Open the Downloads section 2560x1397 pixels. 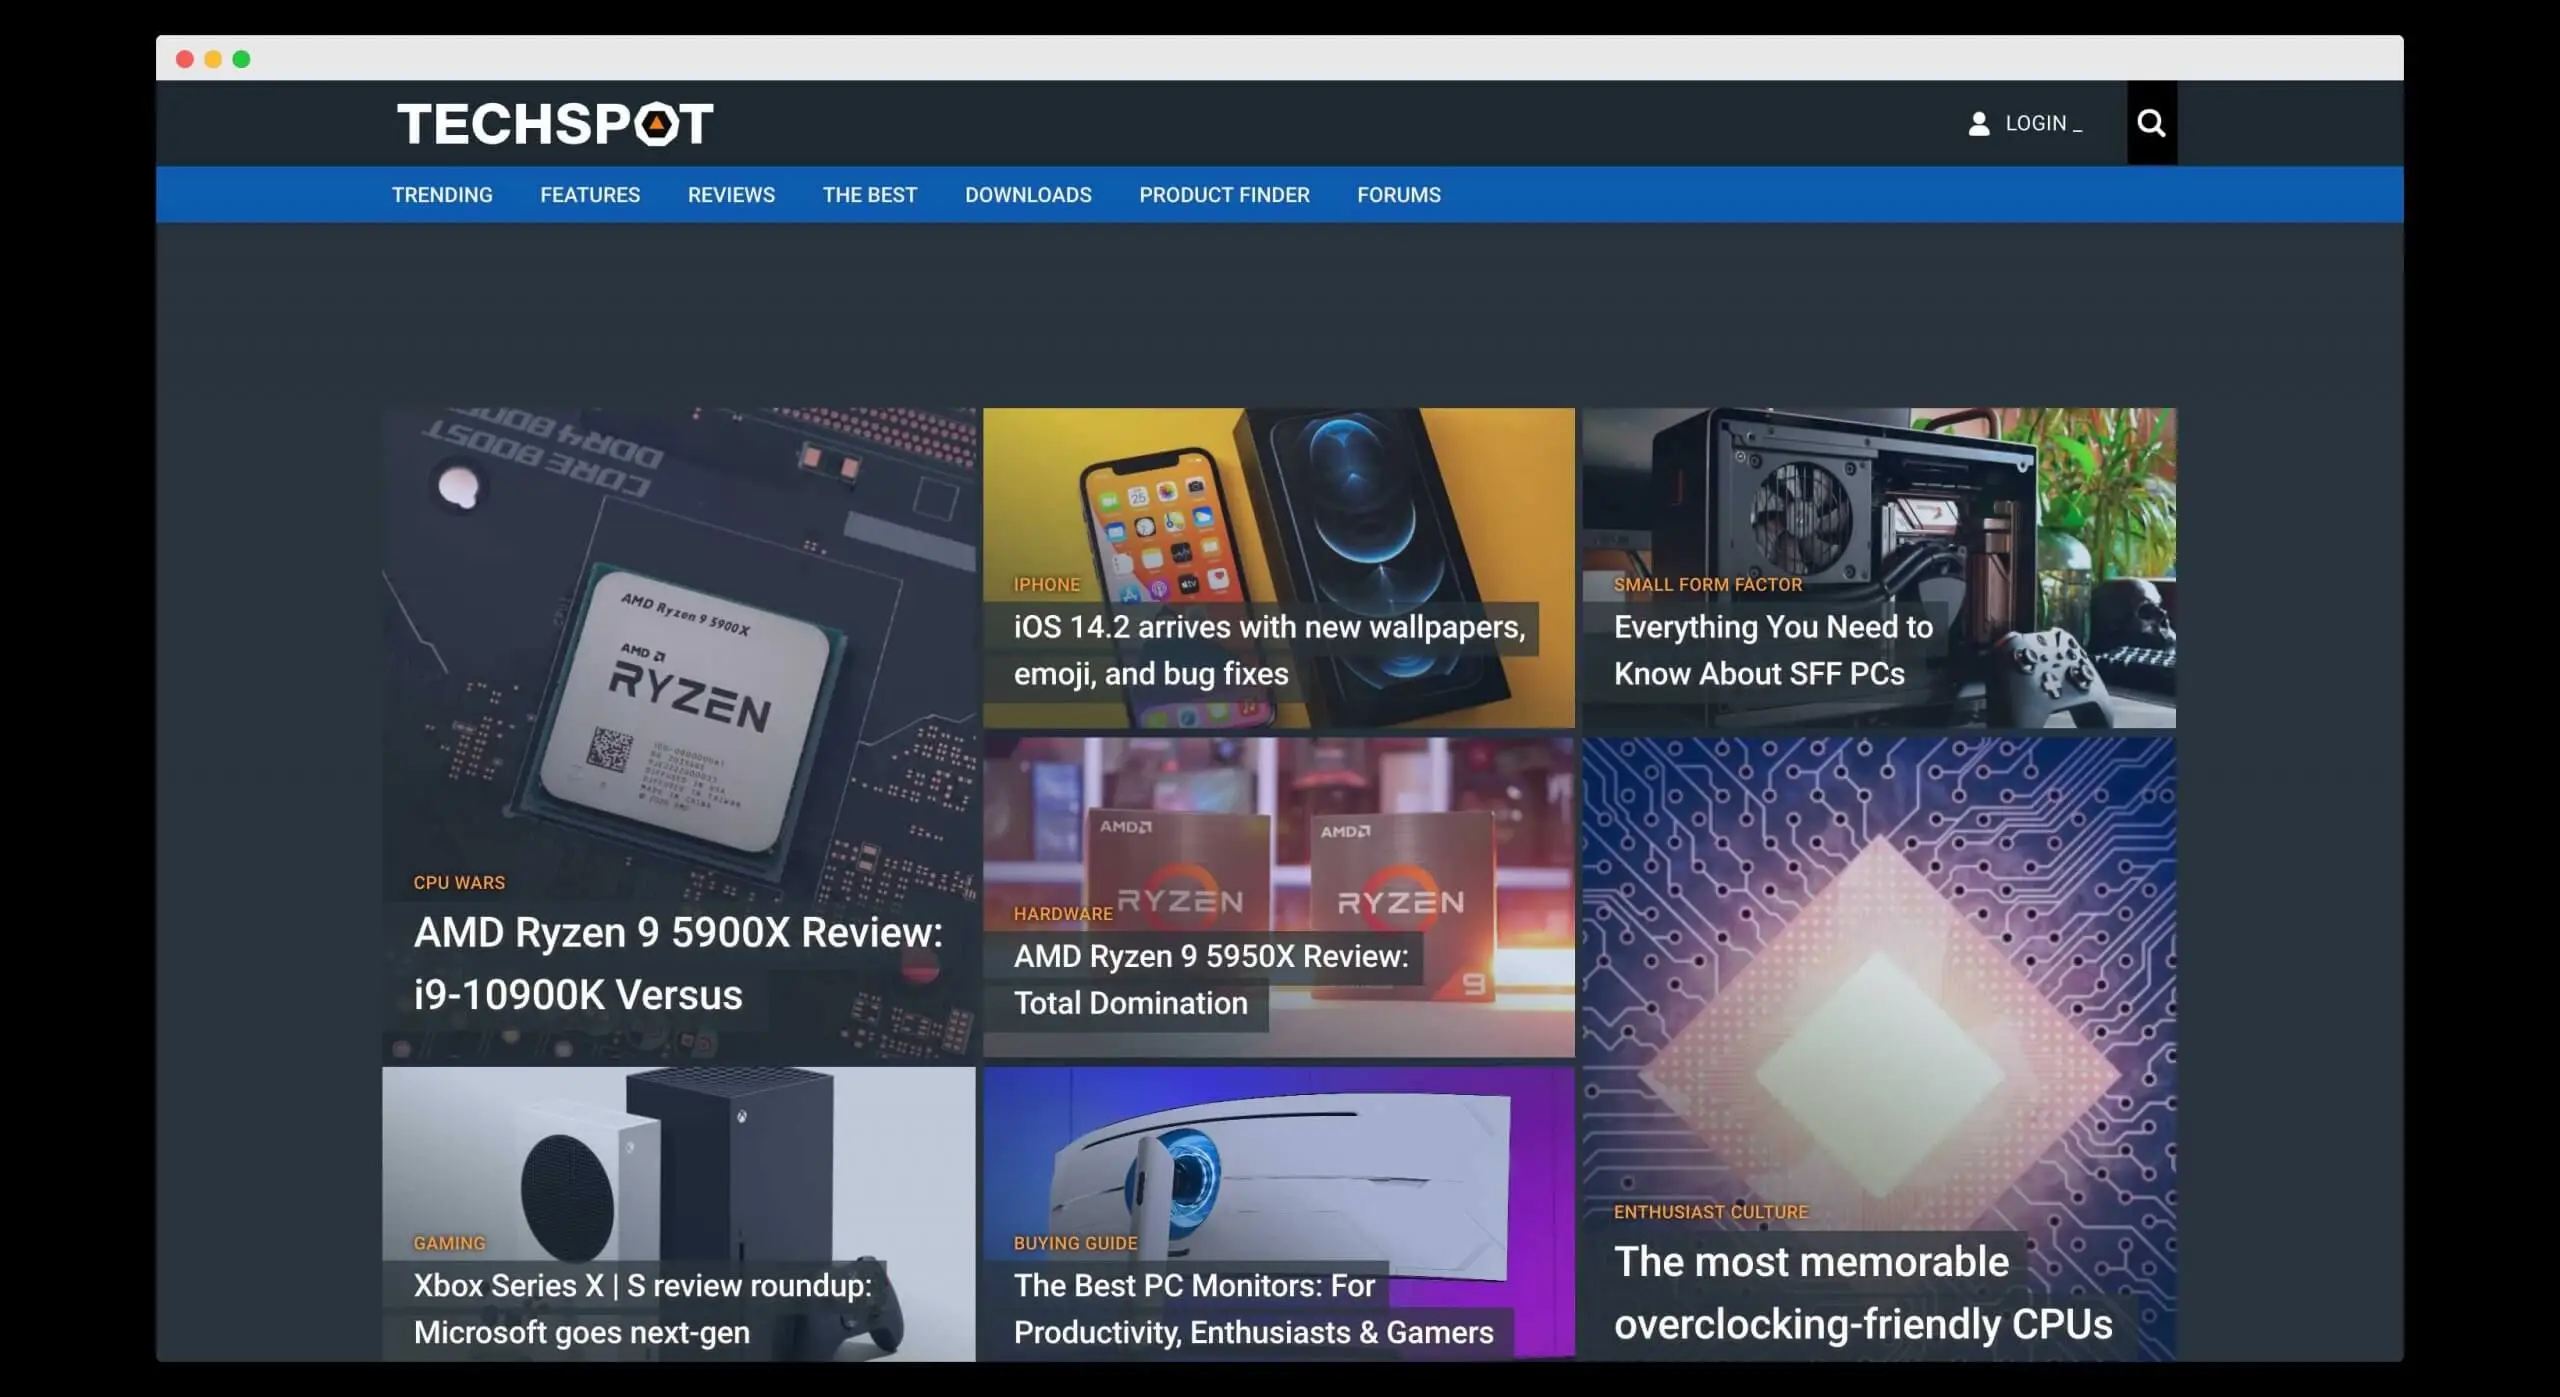pos(1028,195)
